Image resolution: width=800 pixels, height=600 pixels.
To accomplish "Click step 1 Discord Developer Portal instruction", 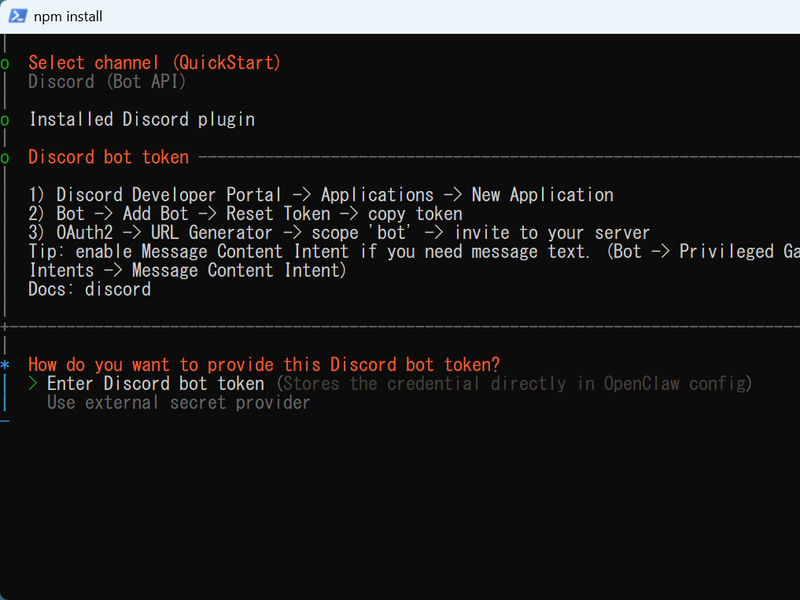I will tap(321, 195).
